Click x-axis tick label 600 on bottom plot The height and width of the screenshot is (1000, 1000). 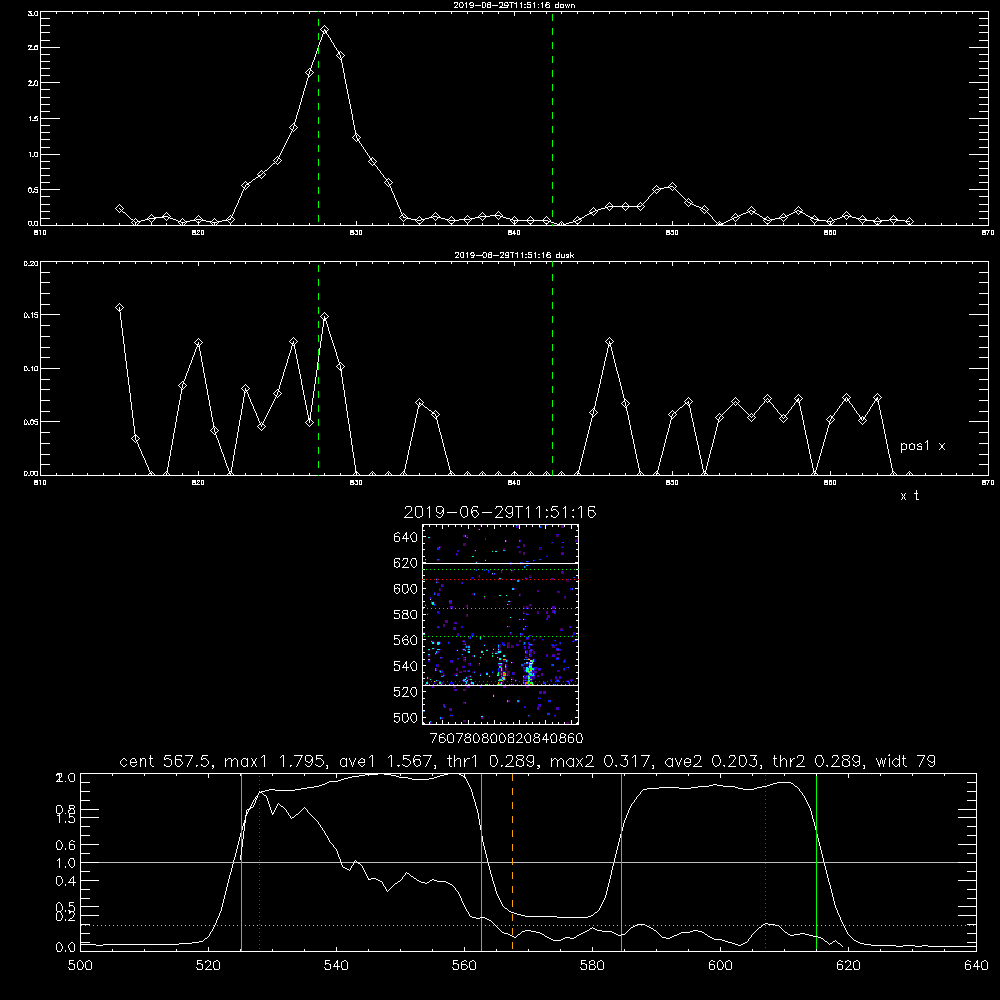point(720,966)
